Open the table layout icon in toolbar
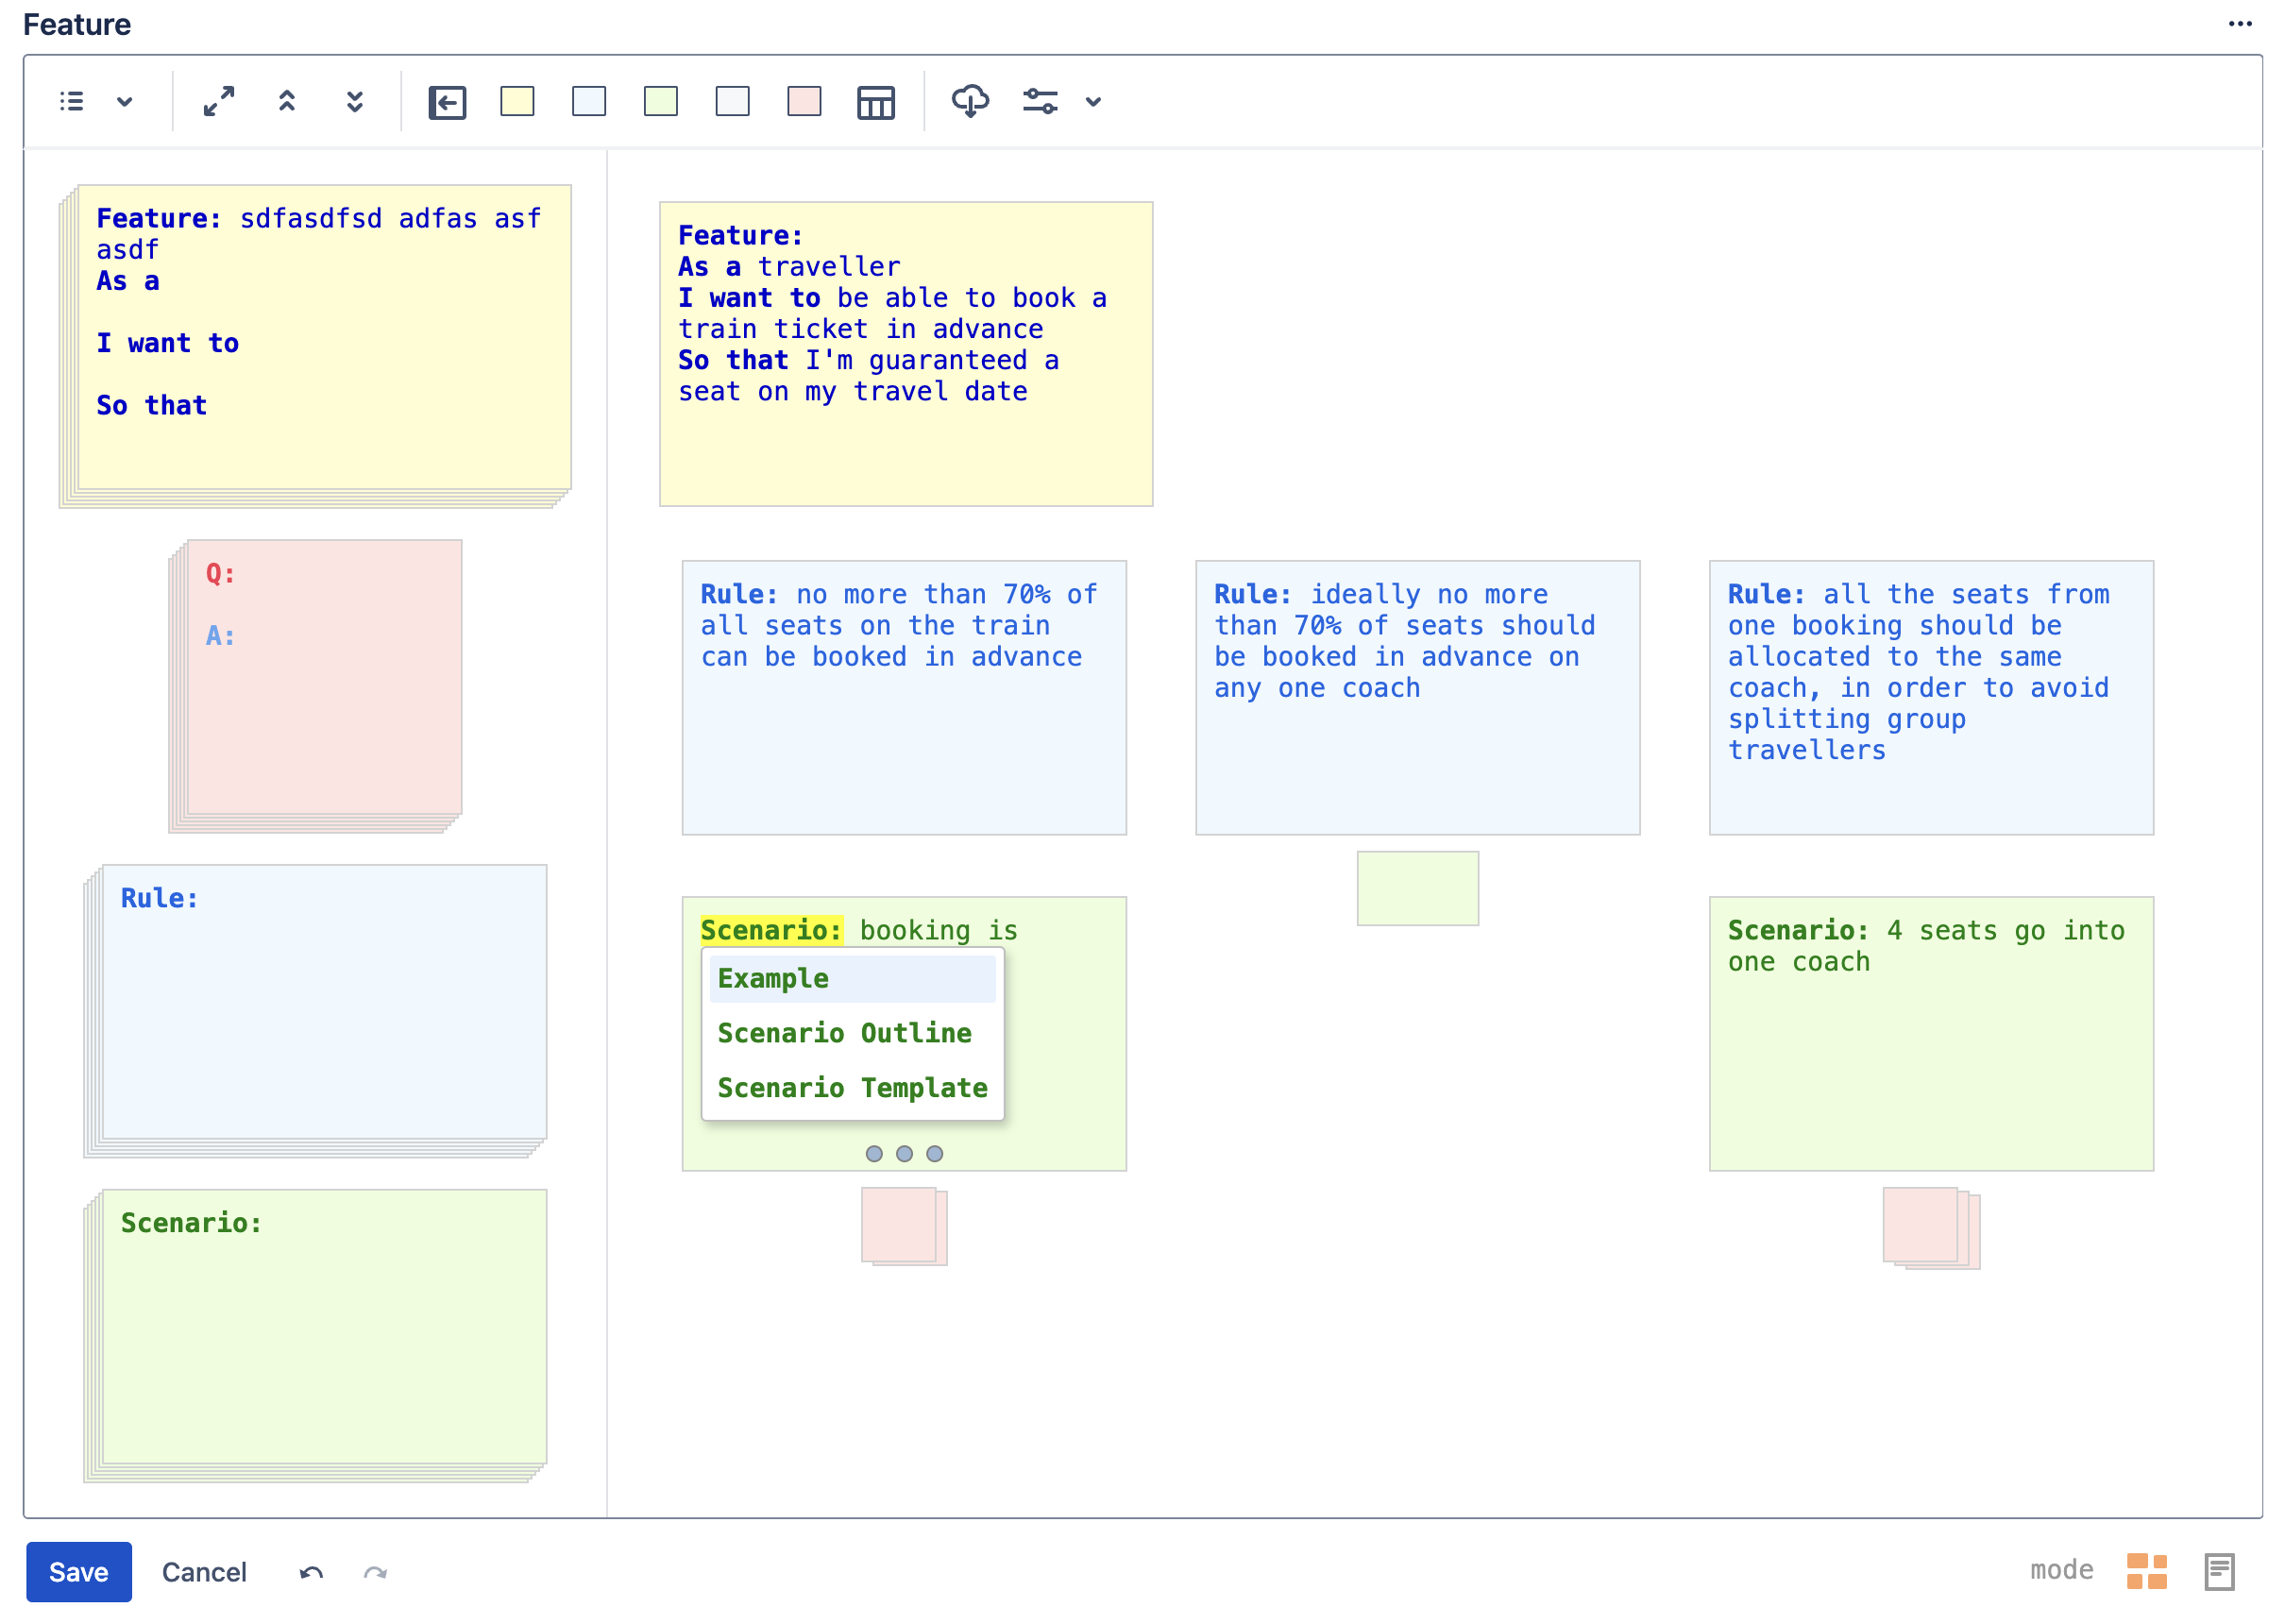 pyautogui.click(x=876, y=102)
